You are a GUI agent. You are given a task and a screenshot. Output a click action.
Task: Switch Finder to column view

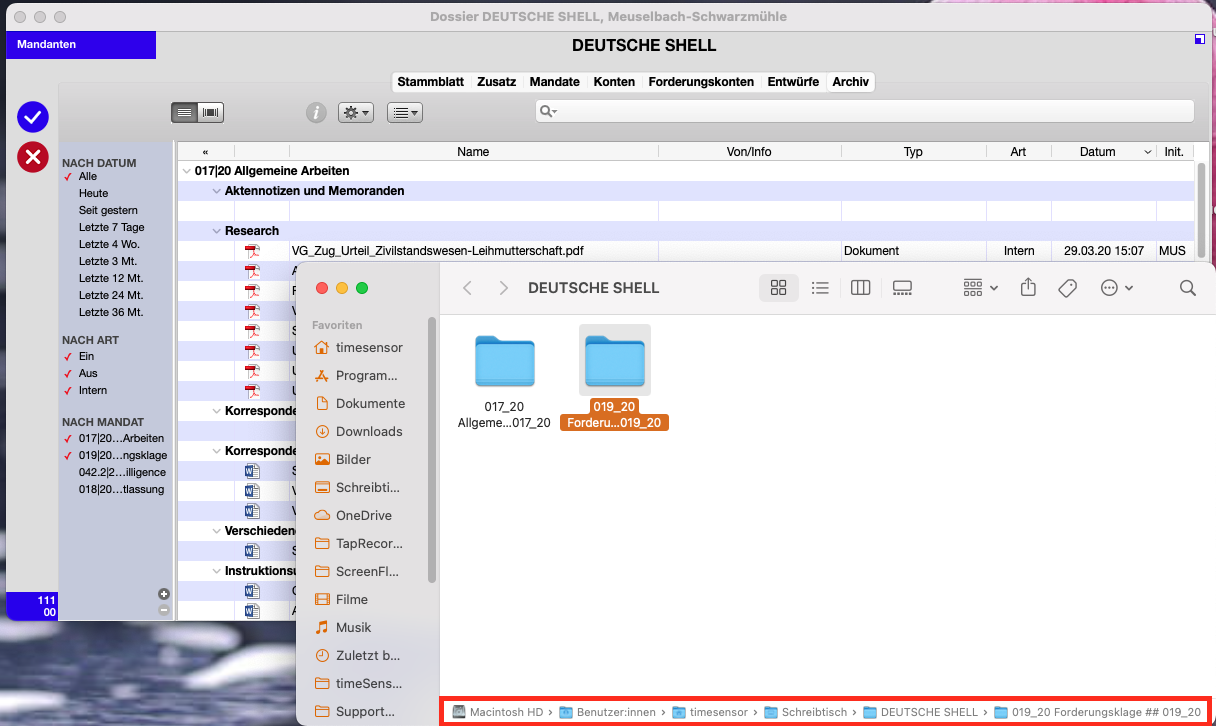pos(860,288)
